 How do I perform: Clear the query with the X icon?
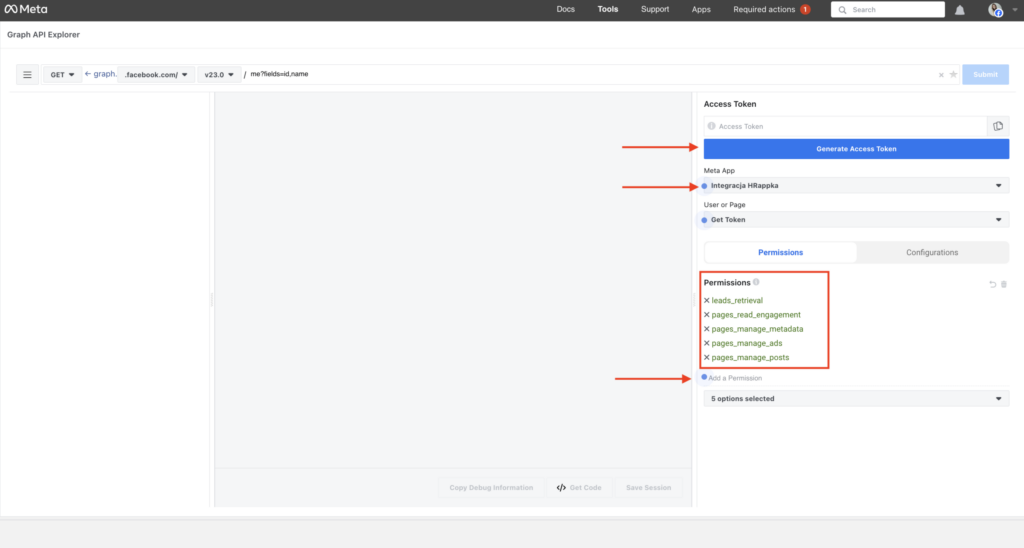pyautogui.click(x=940, y=75)
